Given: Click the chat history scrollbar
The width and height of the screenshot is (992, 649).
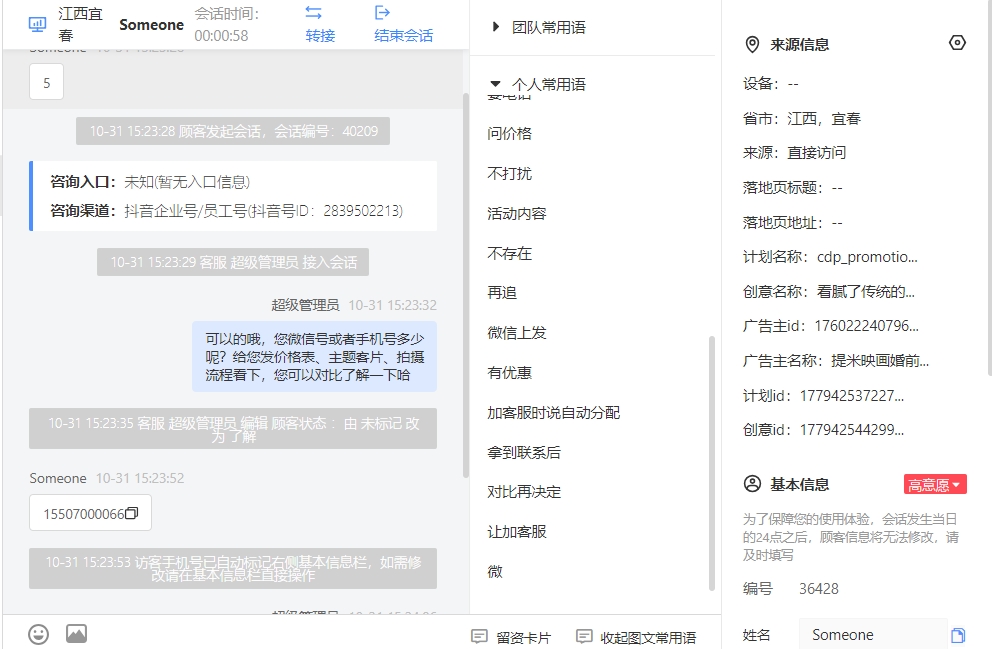Looking at the screenshot, I should tap(466, 285).
